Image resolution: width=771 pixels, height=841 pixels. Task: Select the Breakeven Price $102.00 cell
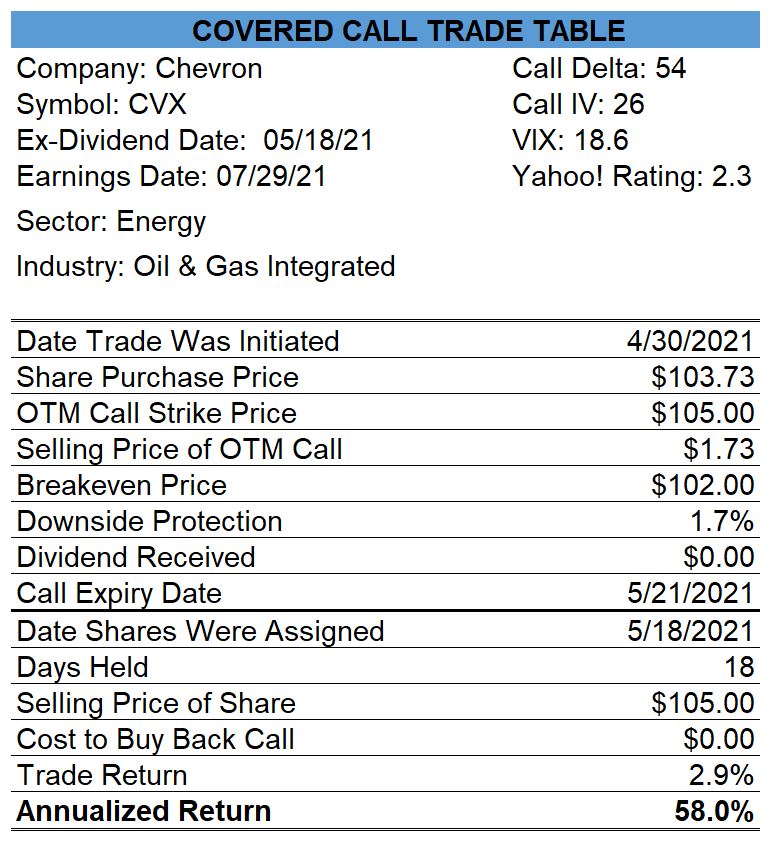tap(702, 485)
